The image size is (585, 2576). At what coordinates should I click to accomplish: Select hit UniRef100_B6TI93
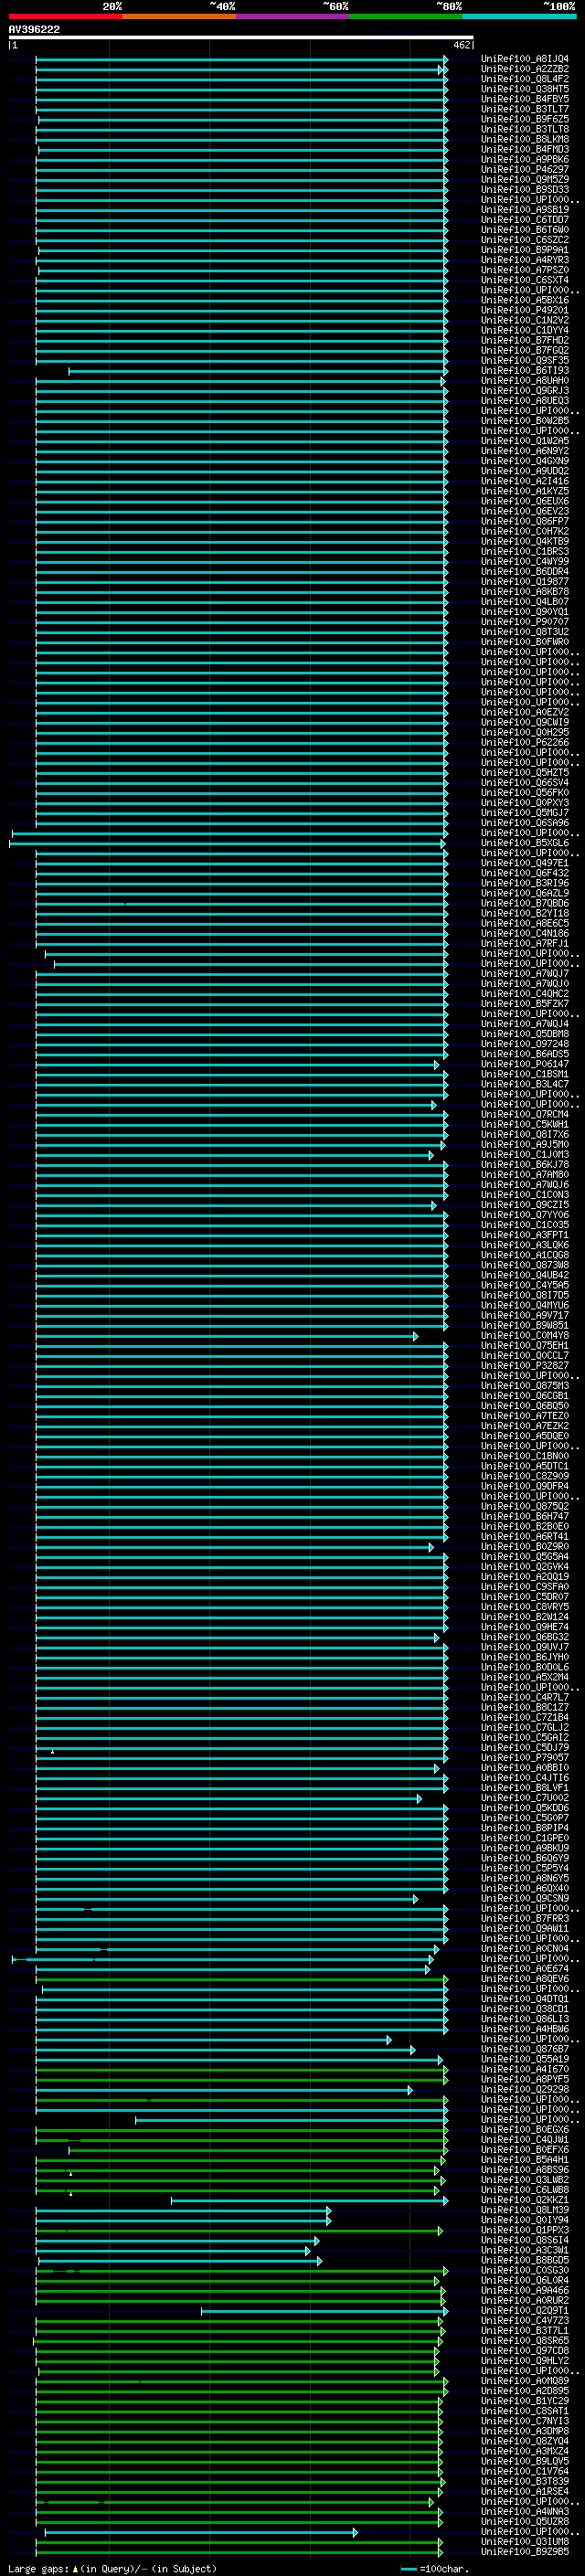(x=524, y=370)
